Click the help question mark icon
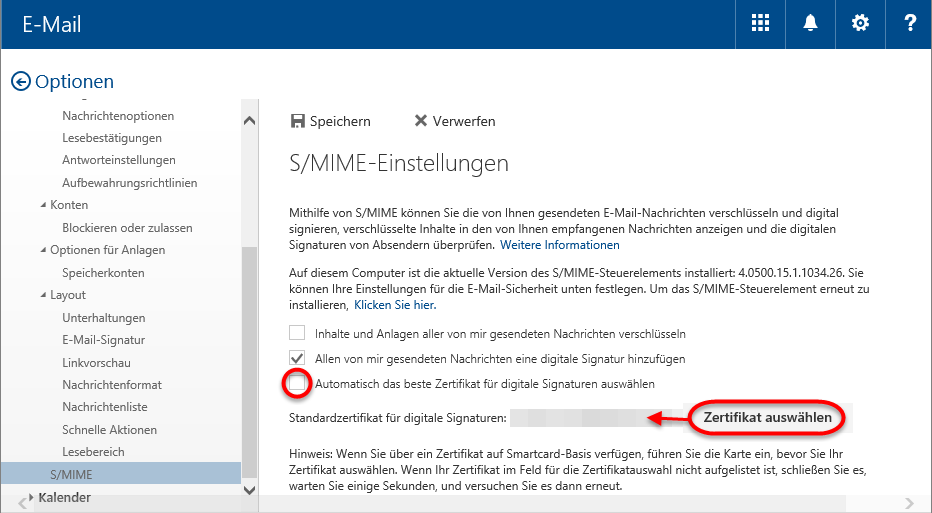Image resolution: width=932 pixels, height=513 pixels. pos(909,24)
